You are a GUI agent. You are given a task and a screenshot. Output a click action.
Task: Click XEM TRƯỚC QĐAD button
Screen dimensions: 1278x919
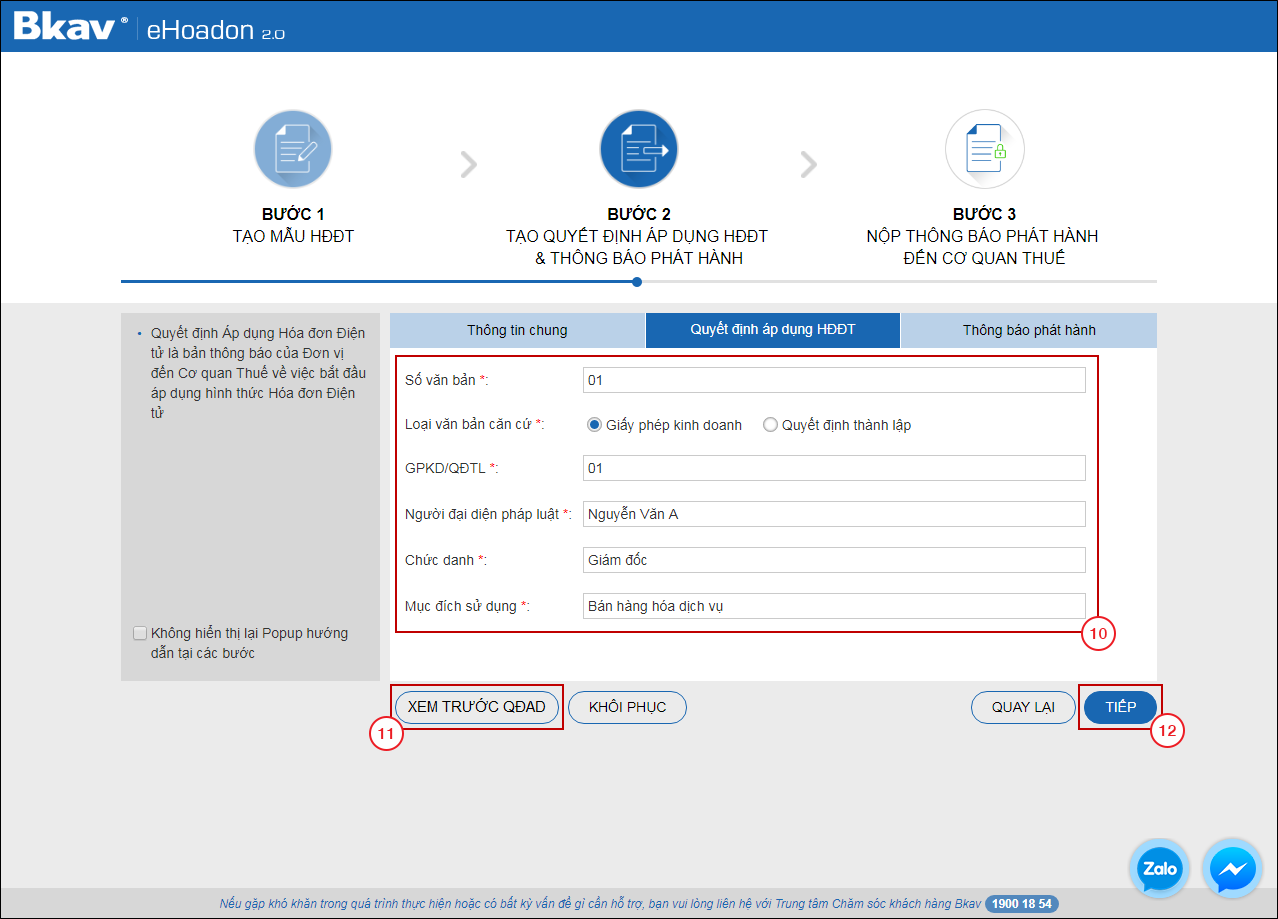[x=477, y=707]
